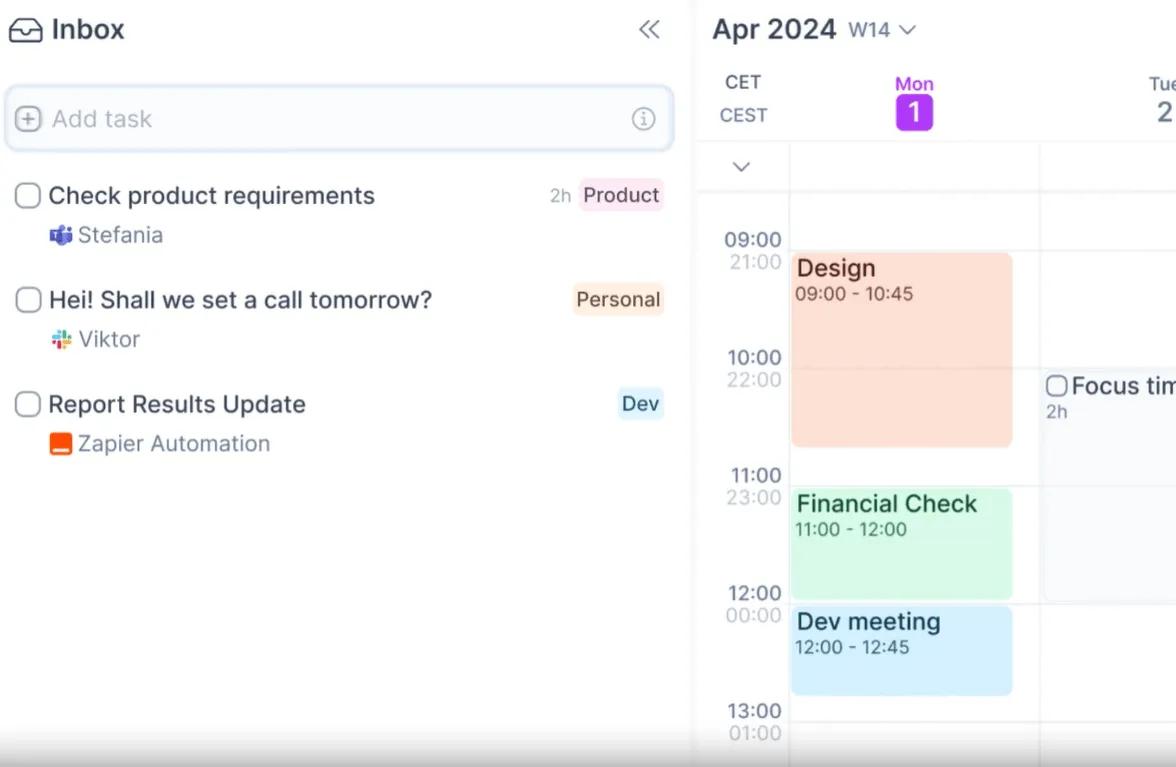Viewport: 1176px width, 767px height.
Task: Select Monday date badge 1
Action: point(914,112)
